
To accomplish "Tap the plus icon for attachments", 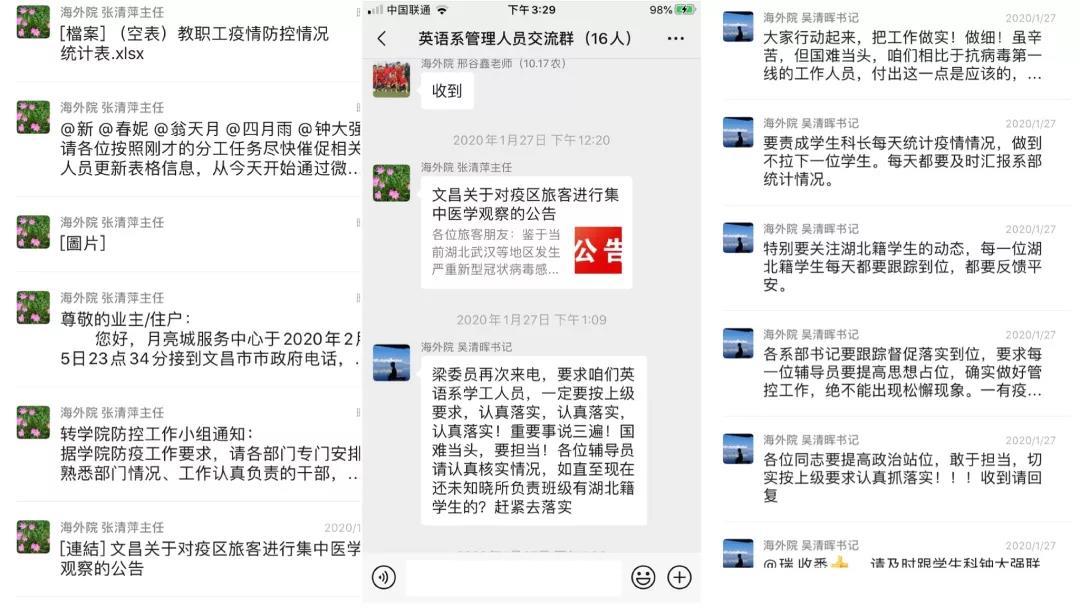I will click(679, 577).
